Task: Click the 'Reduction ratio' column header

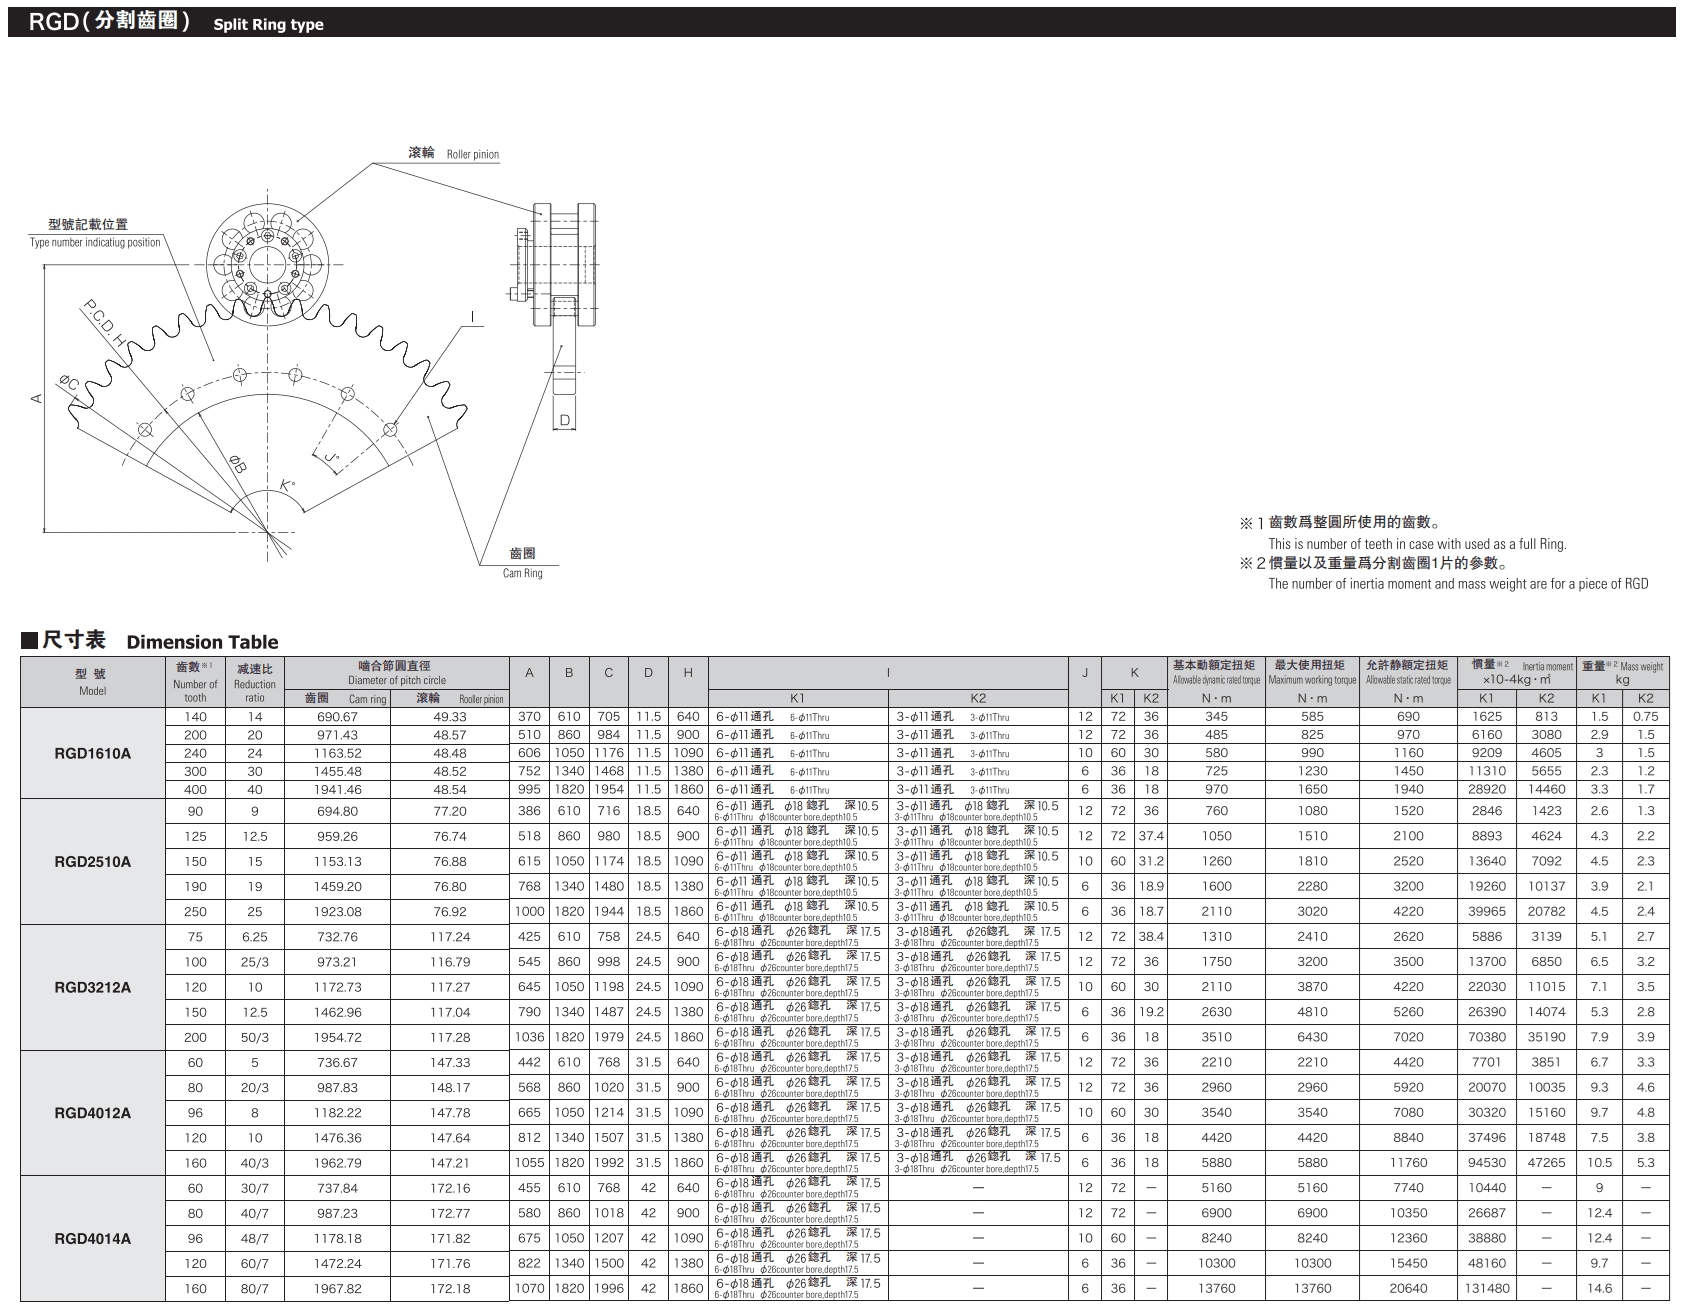Action: coord(255,691)
